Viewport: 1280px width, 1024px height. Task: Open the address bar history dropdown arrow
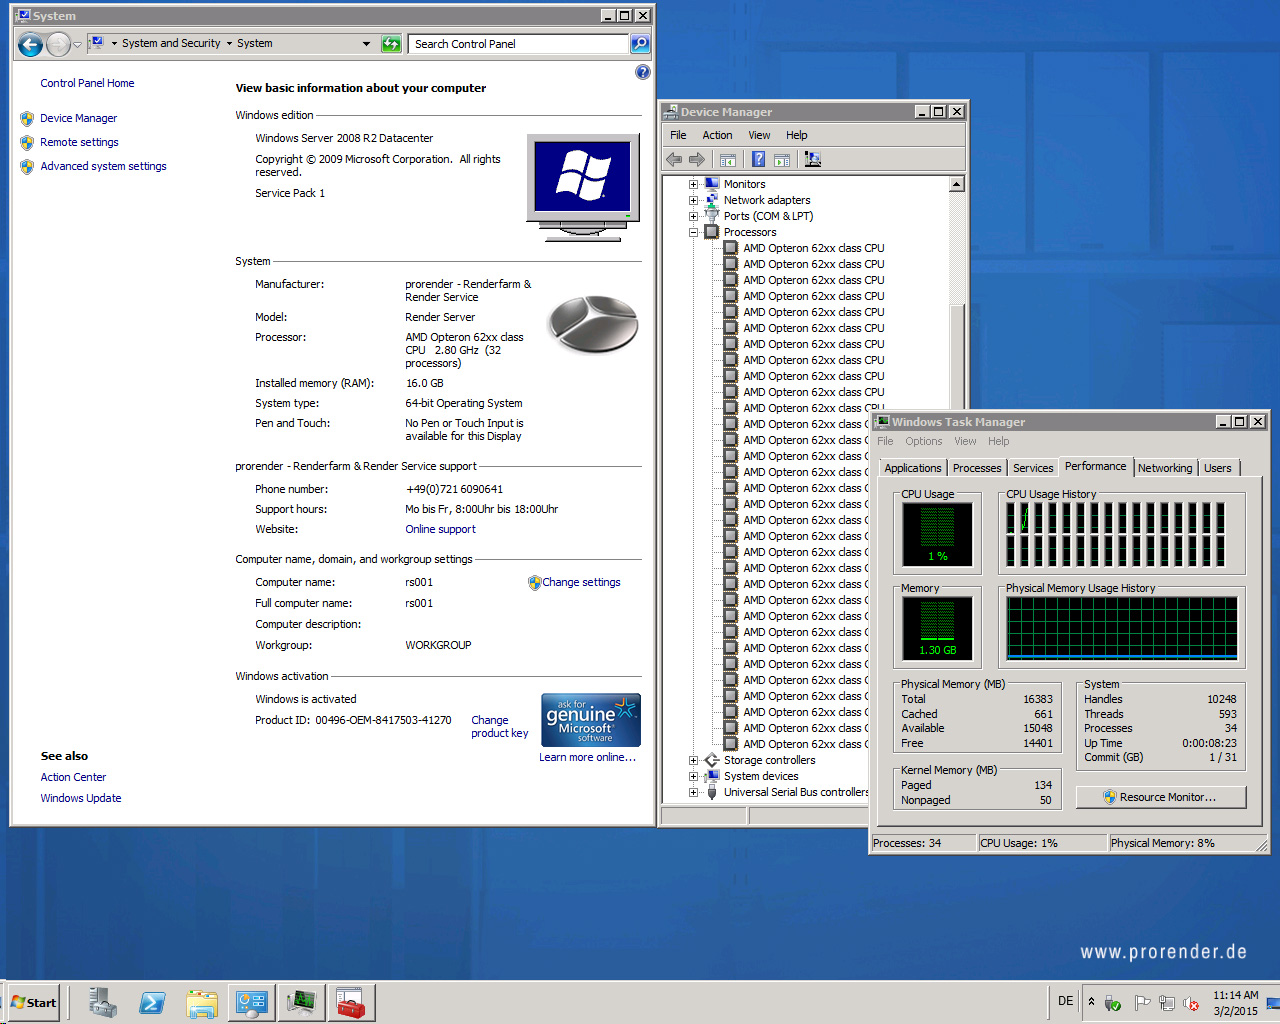[366, 44]
